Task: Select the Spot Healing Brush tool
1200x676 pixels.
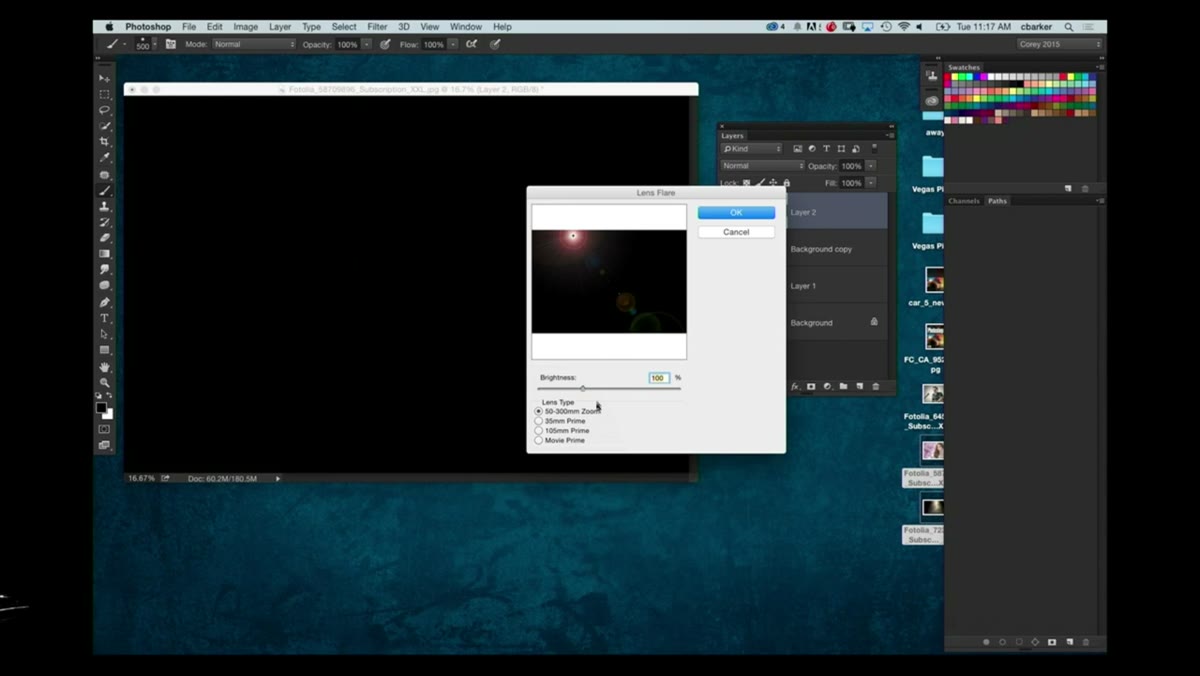Action: 104,174
